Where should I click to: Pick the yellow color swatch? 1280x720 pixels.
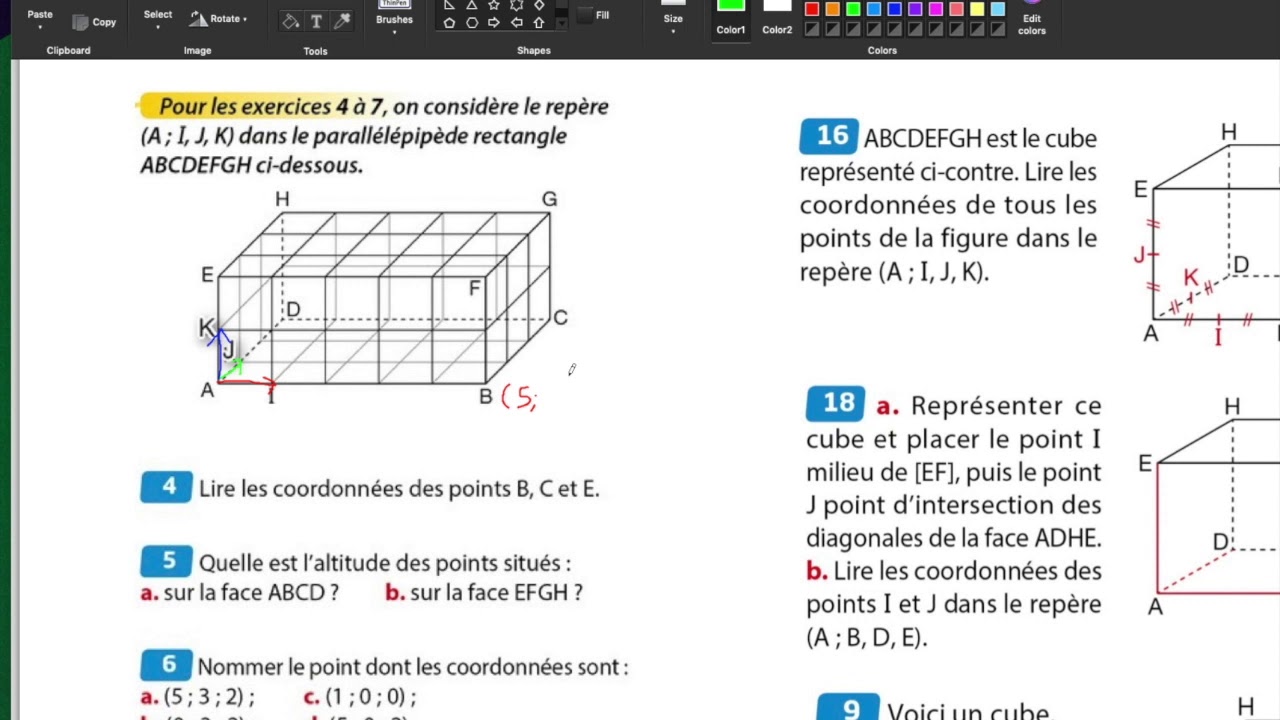coord(977,9)
